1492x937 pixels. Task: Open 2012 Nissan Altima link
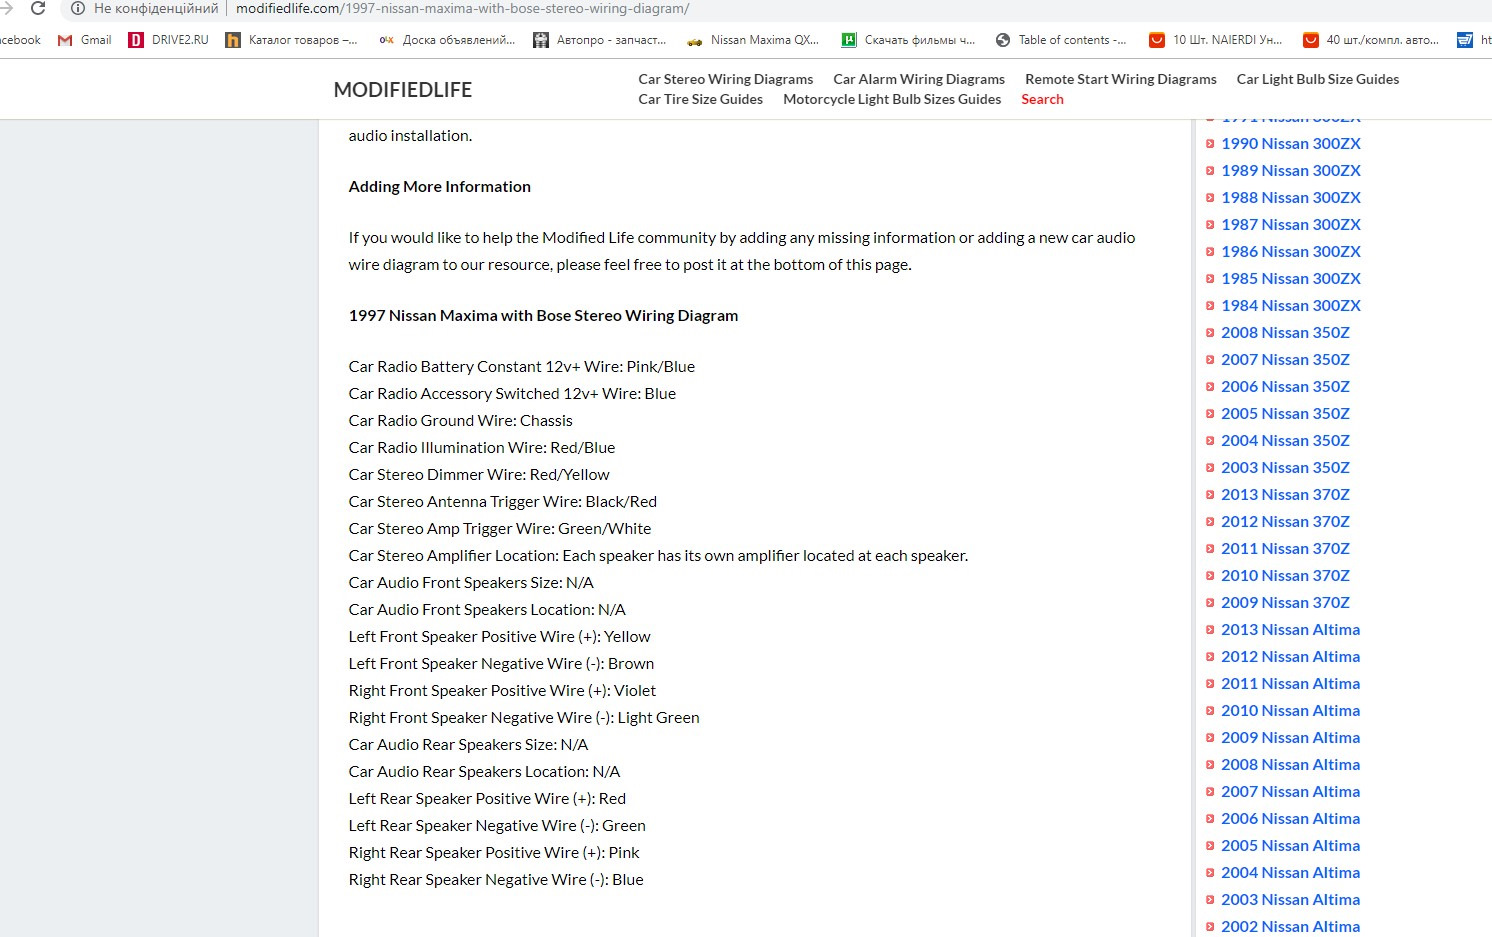(1290, 656)
